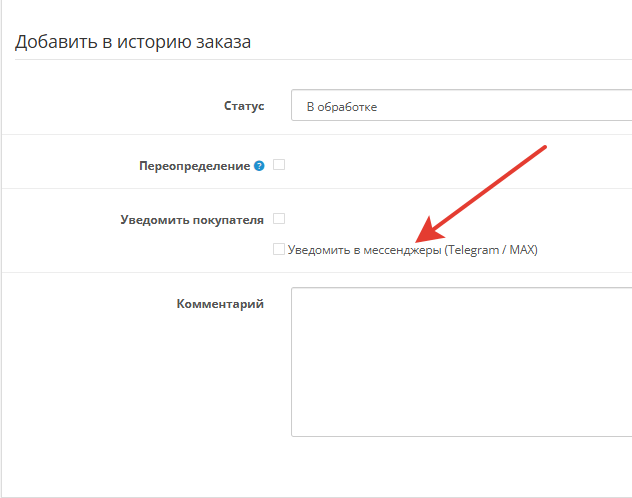Image resolution: width=632 pixels, height=498 pixels.
Task: Click the Уведомить в мессенджеры (Telegram / MAX) label
Action: click(413, 250)
